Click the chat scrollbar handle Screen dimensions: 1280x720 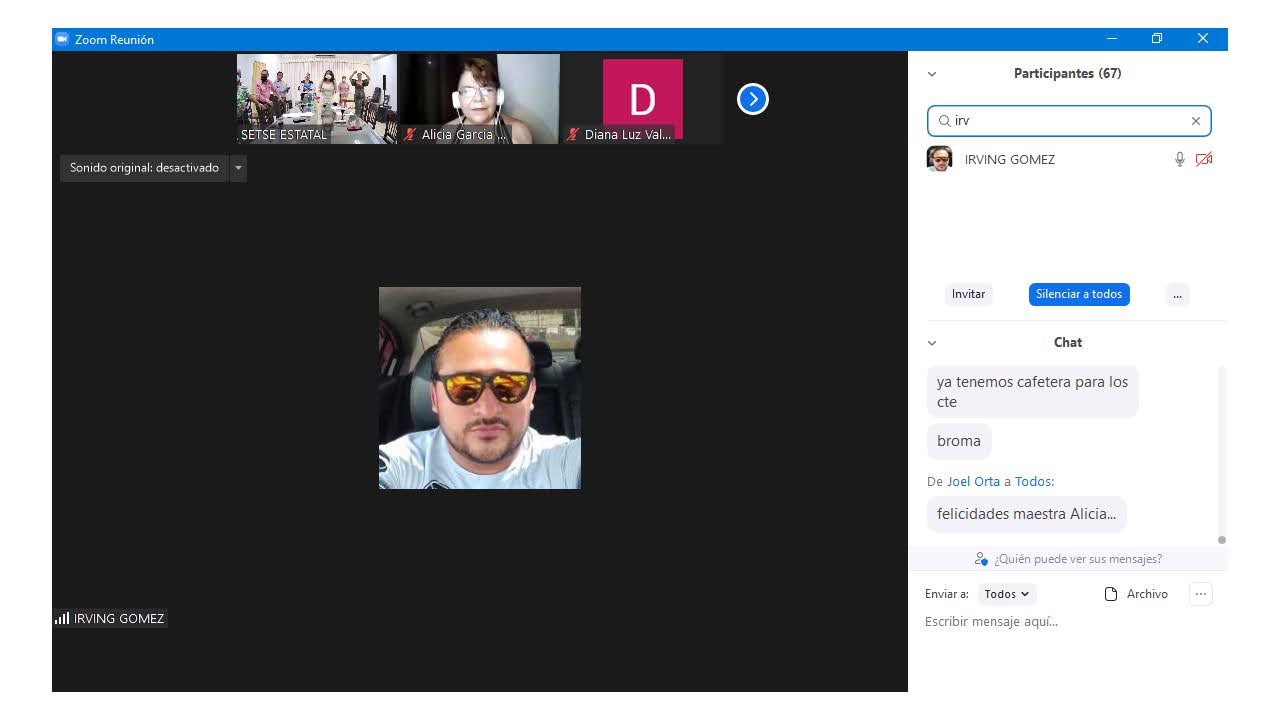(1221, 540)
